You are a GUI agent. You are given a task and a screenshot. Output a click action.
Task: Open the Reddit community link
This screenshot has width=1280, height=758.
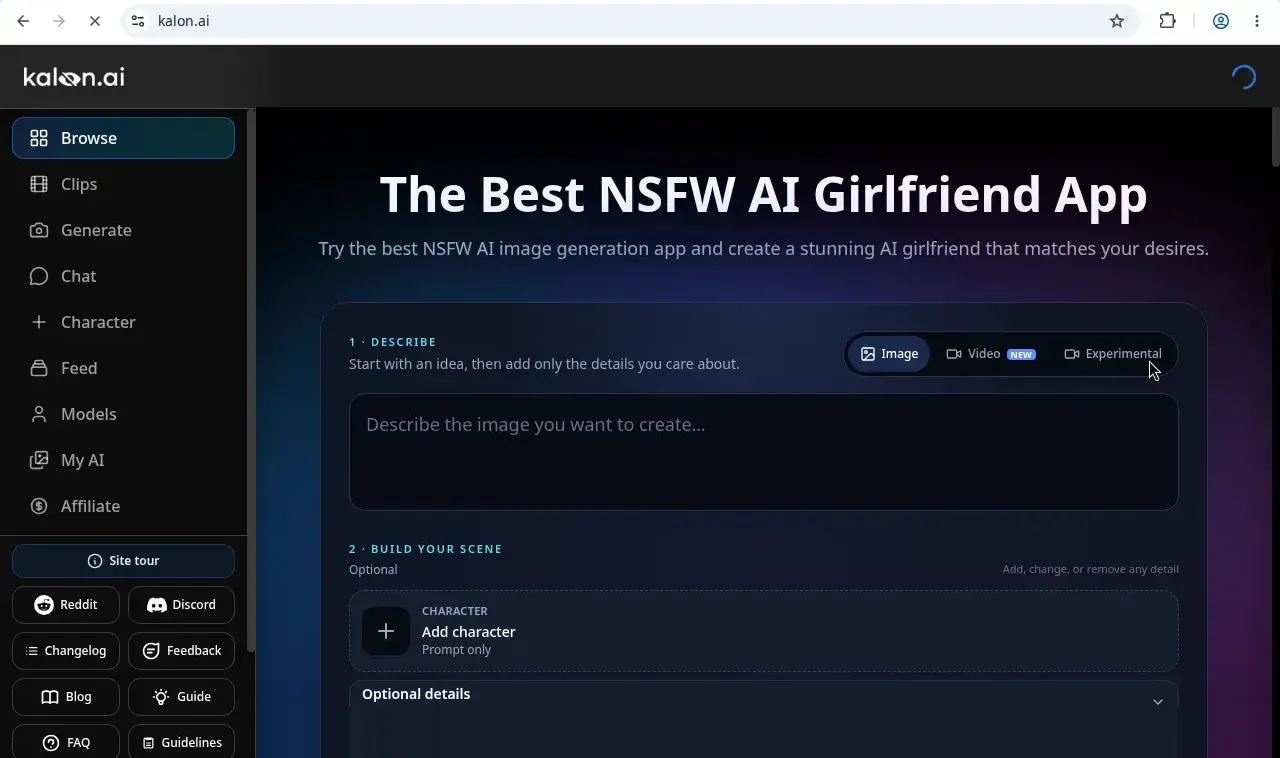pyautogui.click(x=66, y=605)
